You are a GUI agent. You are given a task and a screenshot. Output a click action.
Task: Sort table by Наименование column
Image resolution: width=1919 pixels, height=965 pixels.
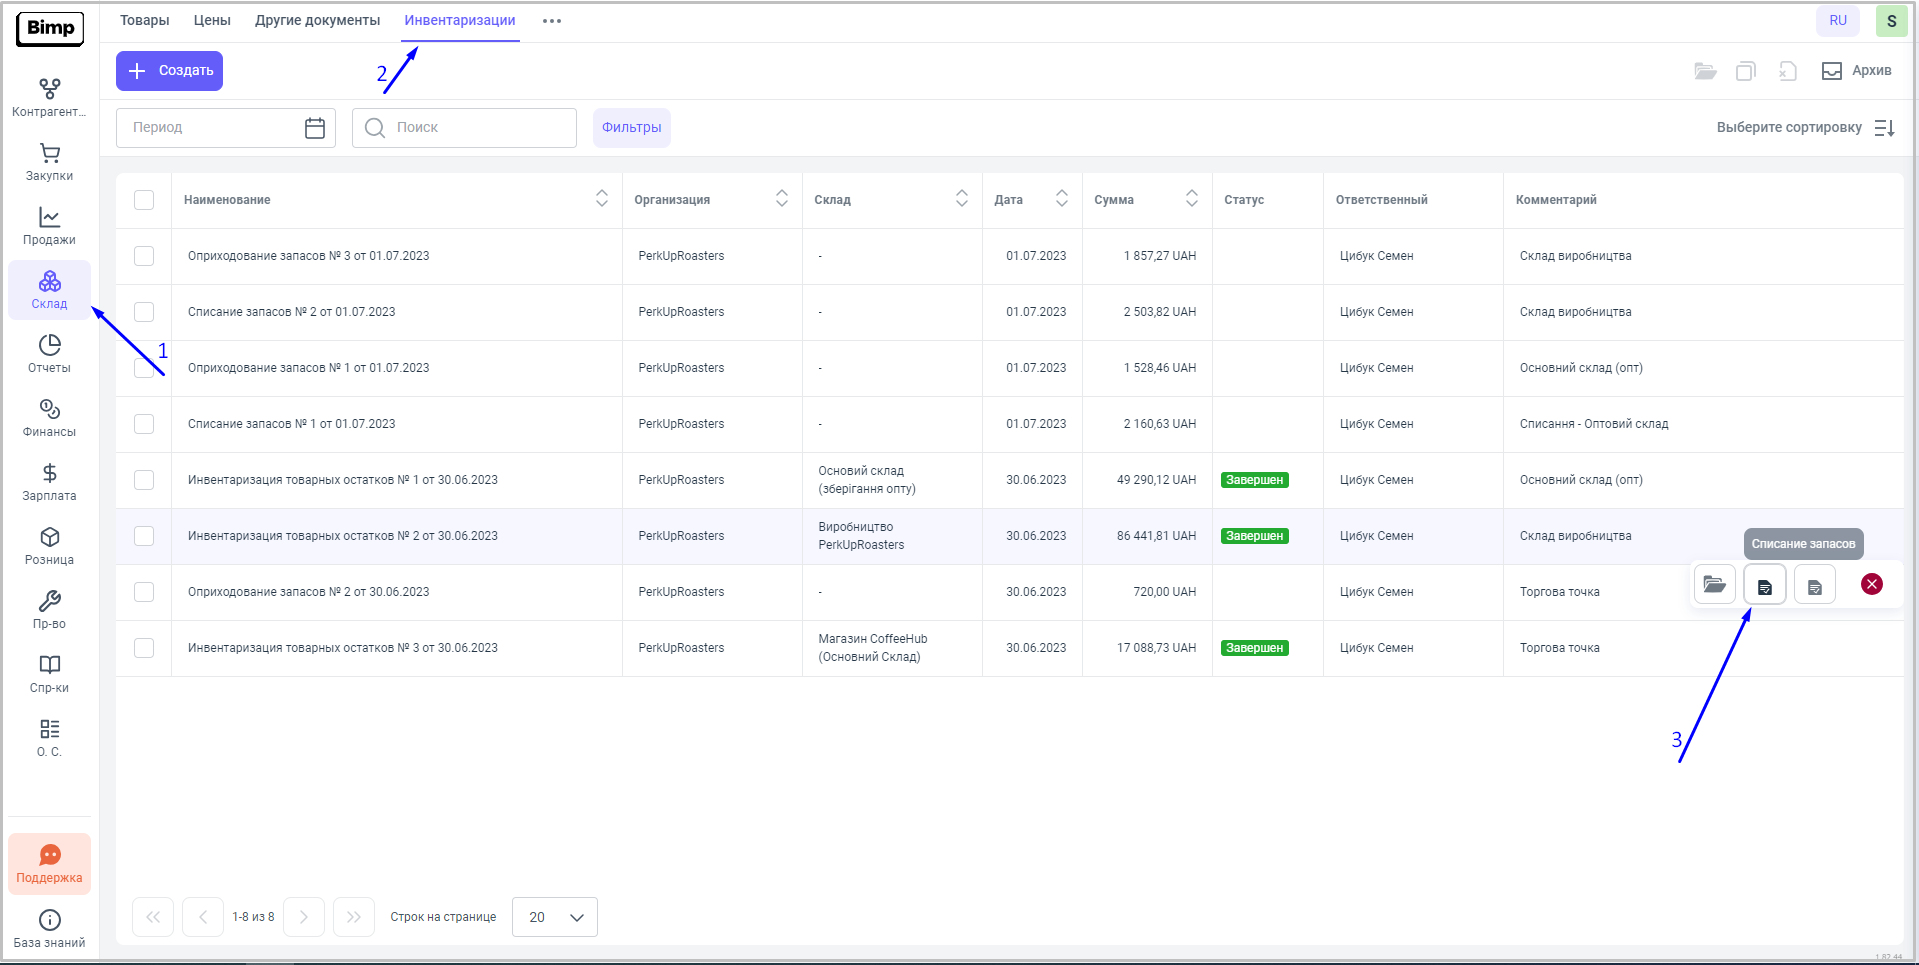coord(601,199)
